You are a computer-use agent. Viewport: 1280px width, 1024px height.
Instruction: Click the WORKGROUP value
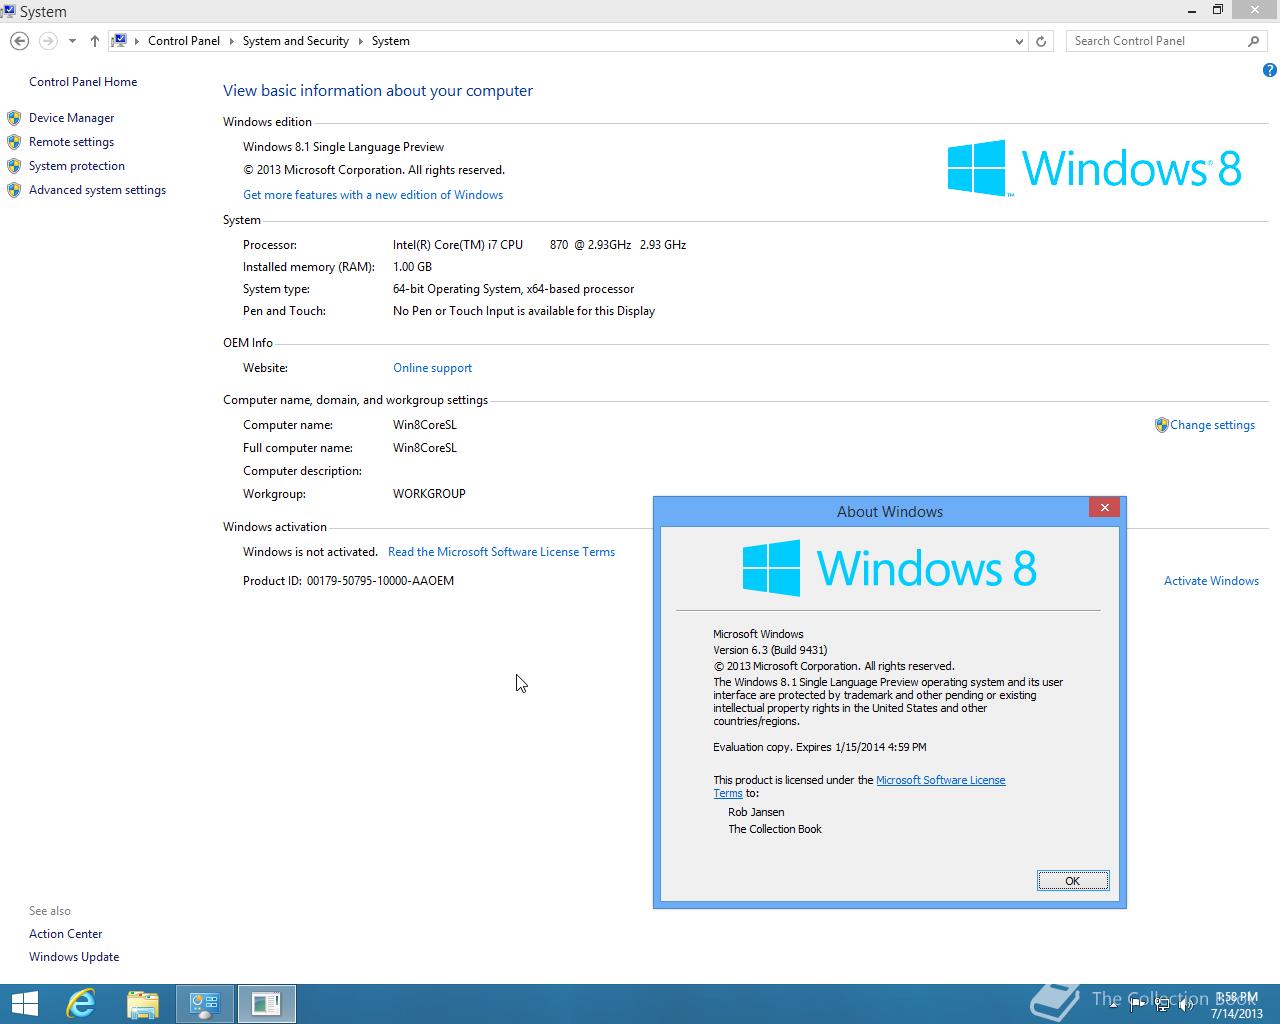pos(429,494)
